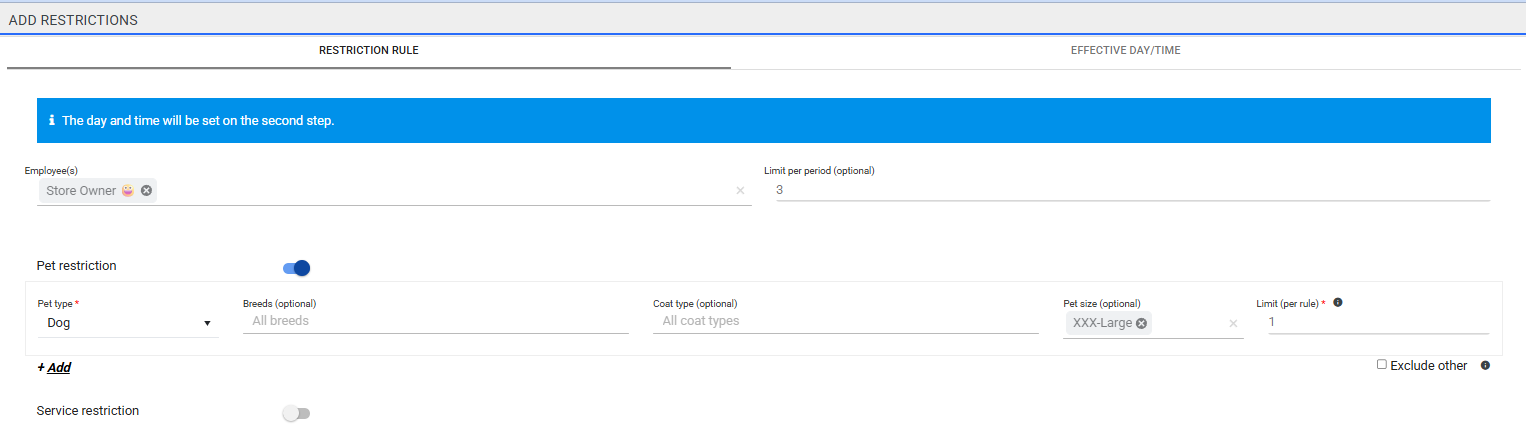Click the XXX-Large pet size chip

1102,323
